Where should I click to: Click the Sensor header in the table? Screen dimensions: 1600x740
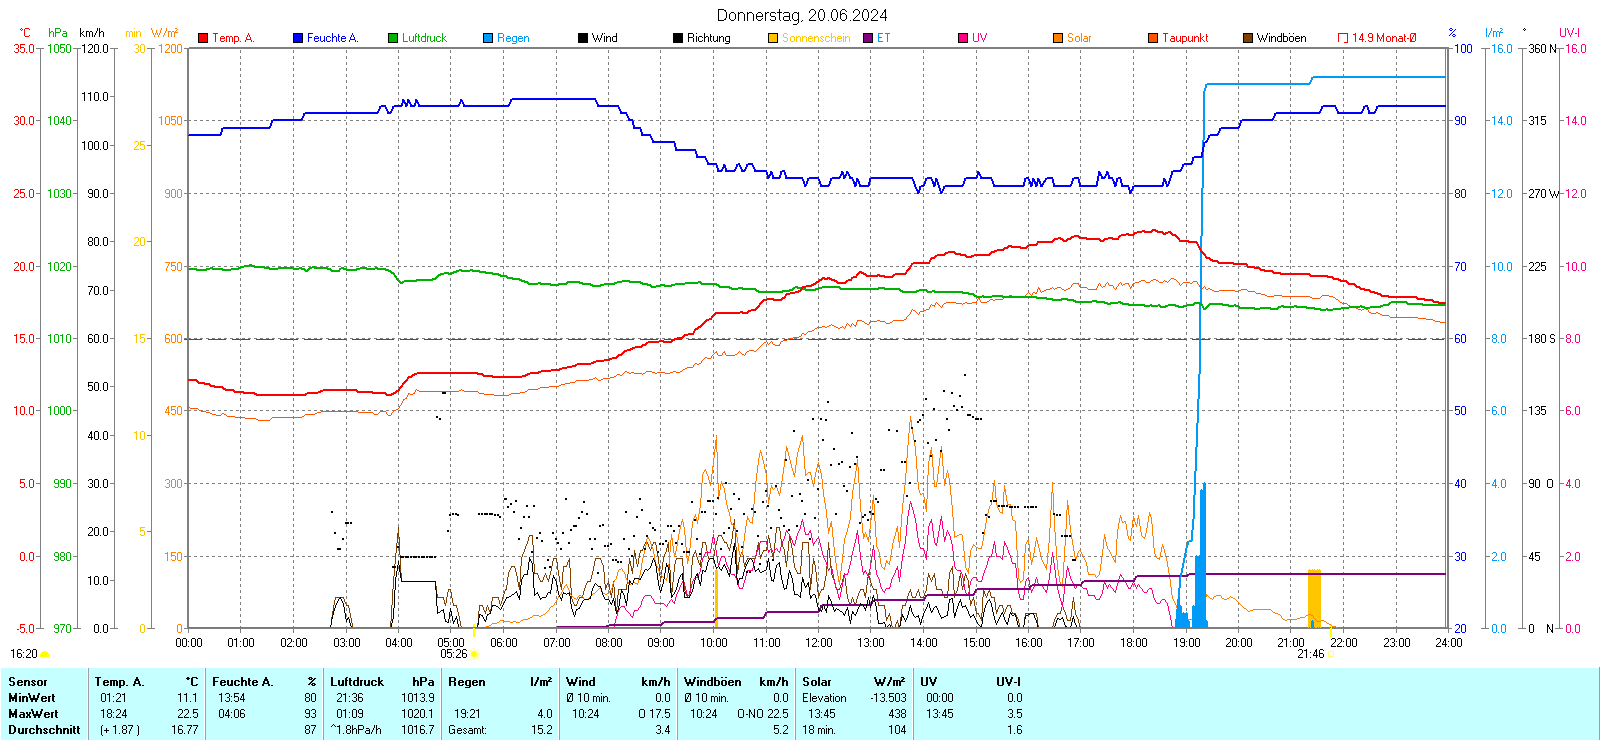click(28, 682)
